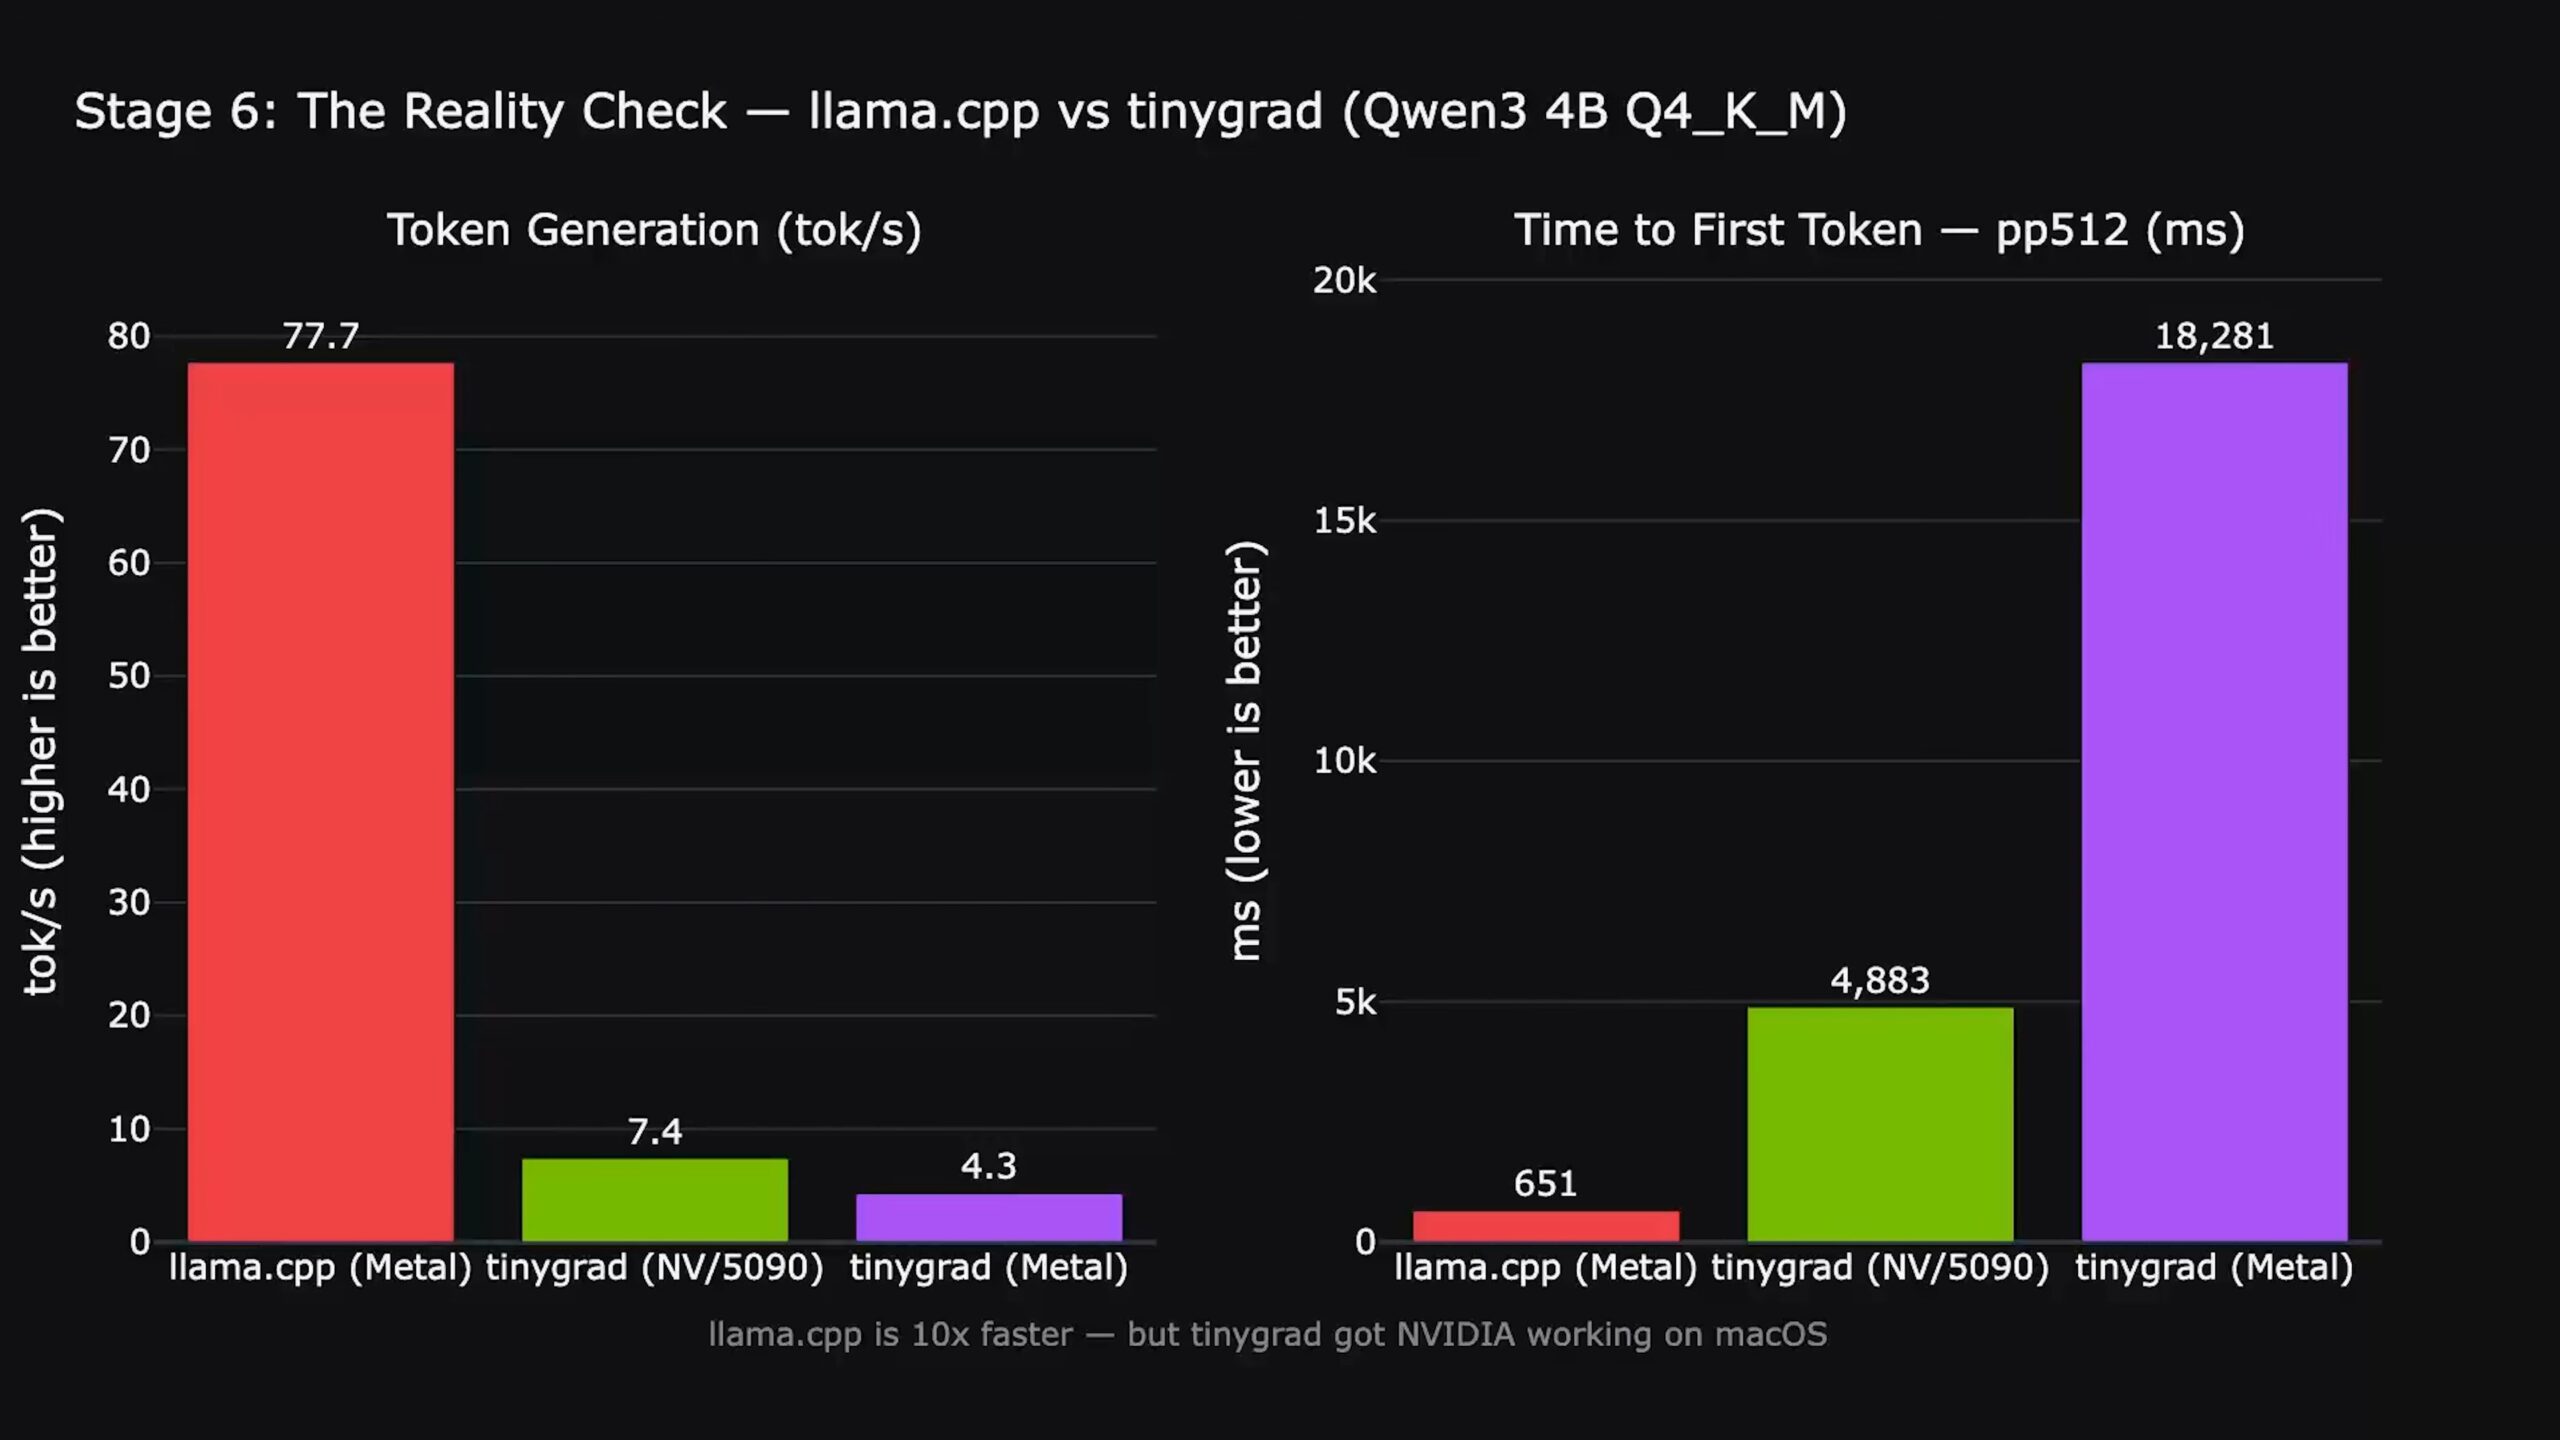The width and height of the screenshot is (2560, 1440).
Task: Select the 7.4 value label
Action: coord(655,1131)
